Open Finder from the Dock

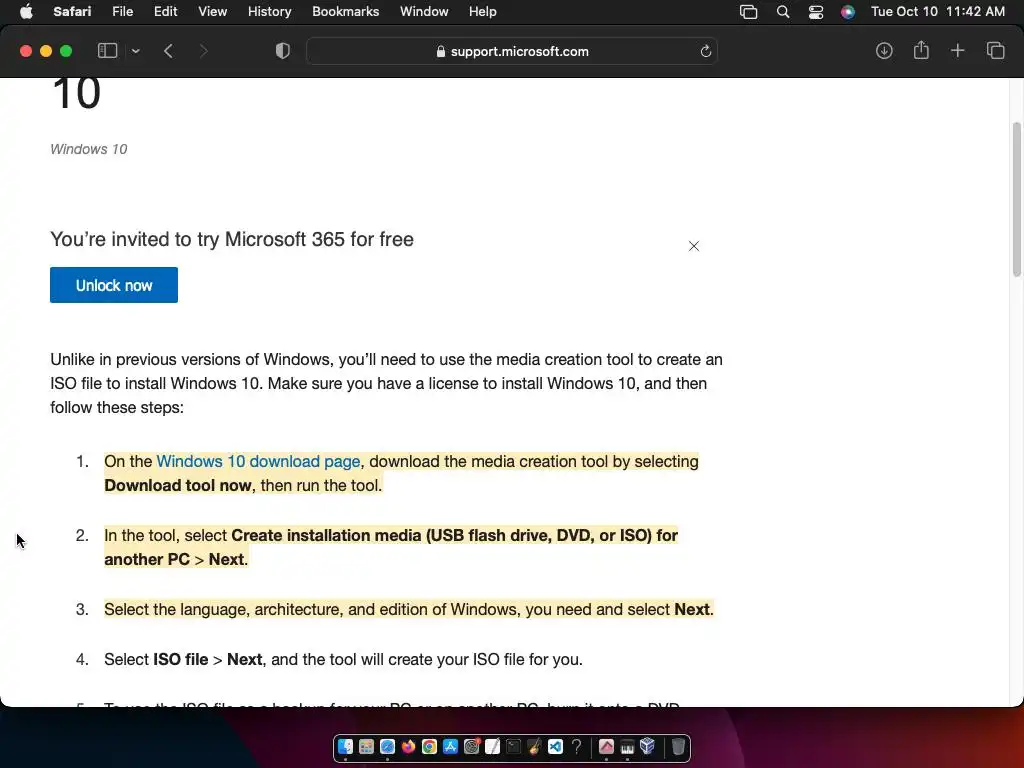click(345, 746)
